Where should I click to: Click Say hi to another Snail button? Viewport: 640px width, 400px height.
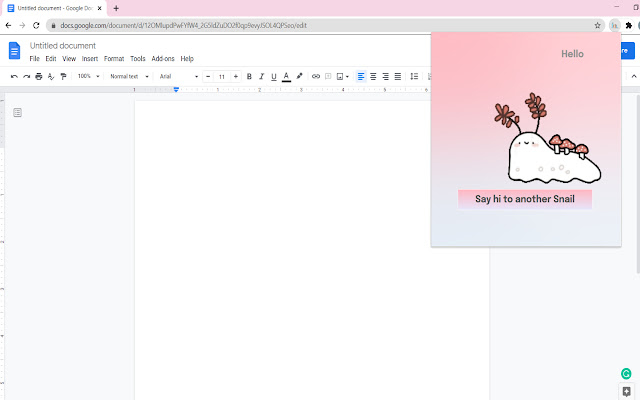(x=525, y=199)
